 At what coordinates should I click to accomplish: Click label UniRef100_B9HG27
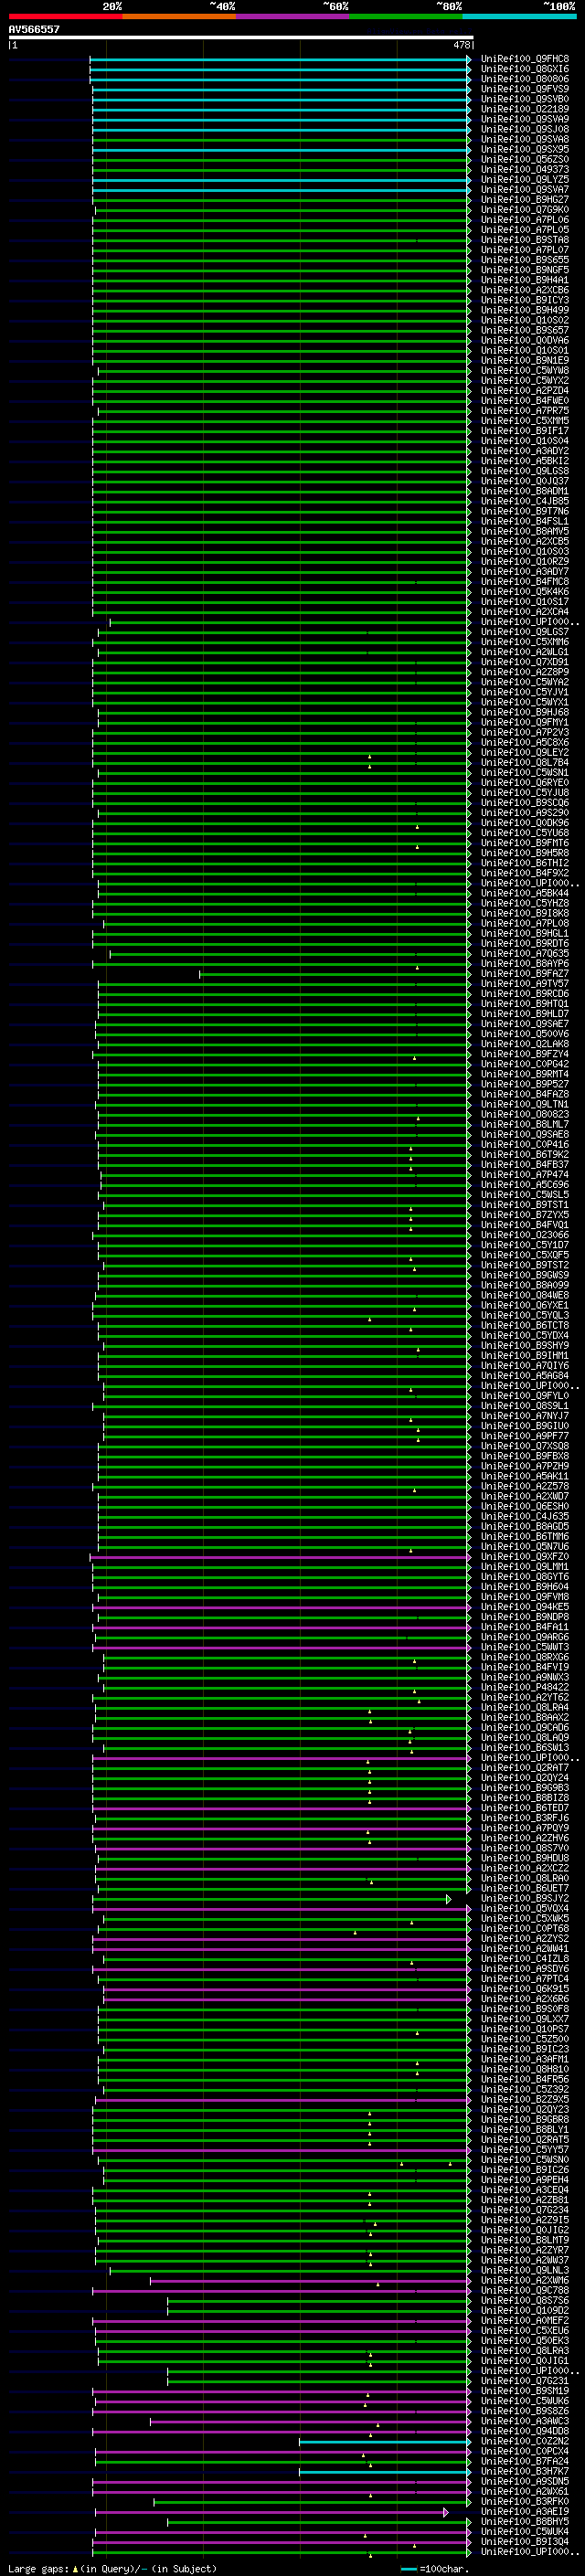click(x=525, y=199)
